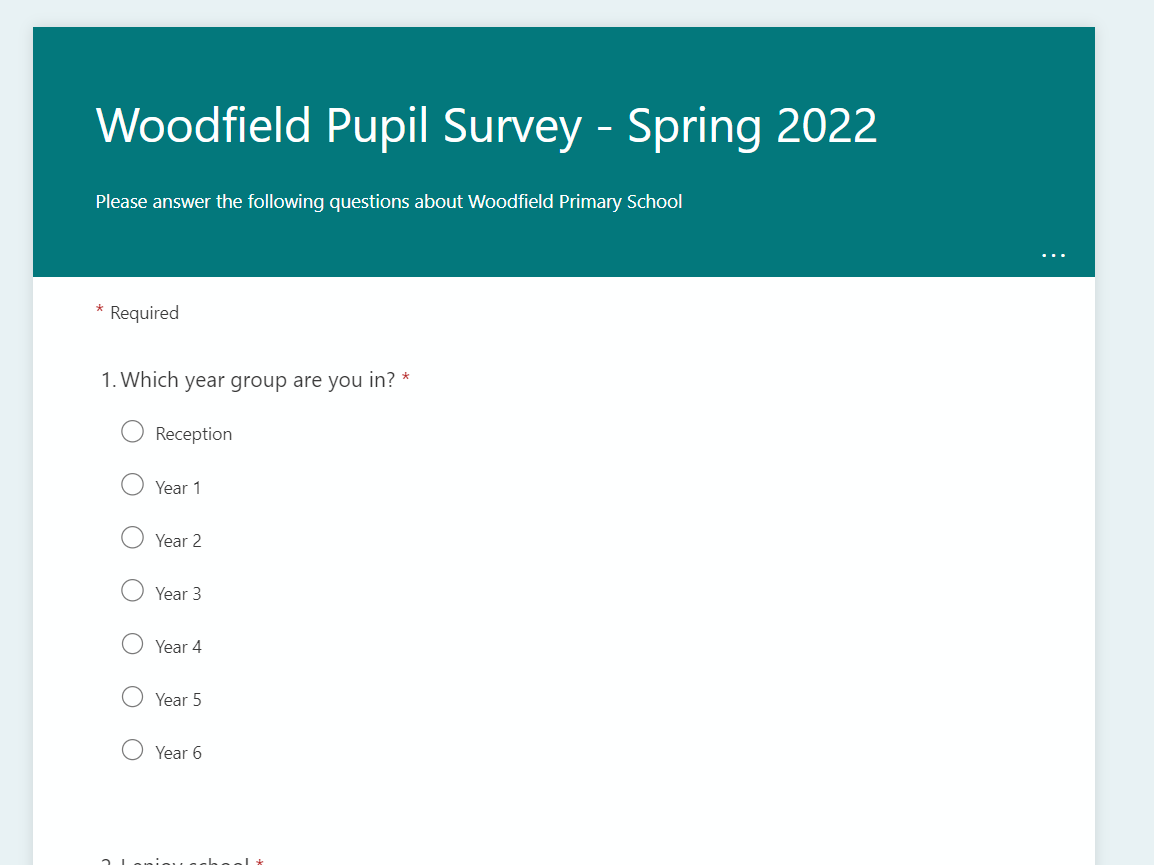This screenshot has height=865, width=1154.
Task: Click the 'Reception' option label text
Action: (x=194, y=434)
